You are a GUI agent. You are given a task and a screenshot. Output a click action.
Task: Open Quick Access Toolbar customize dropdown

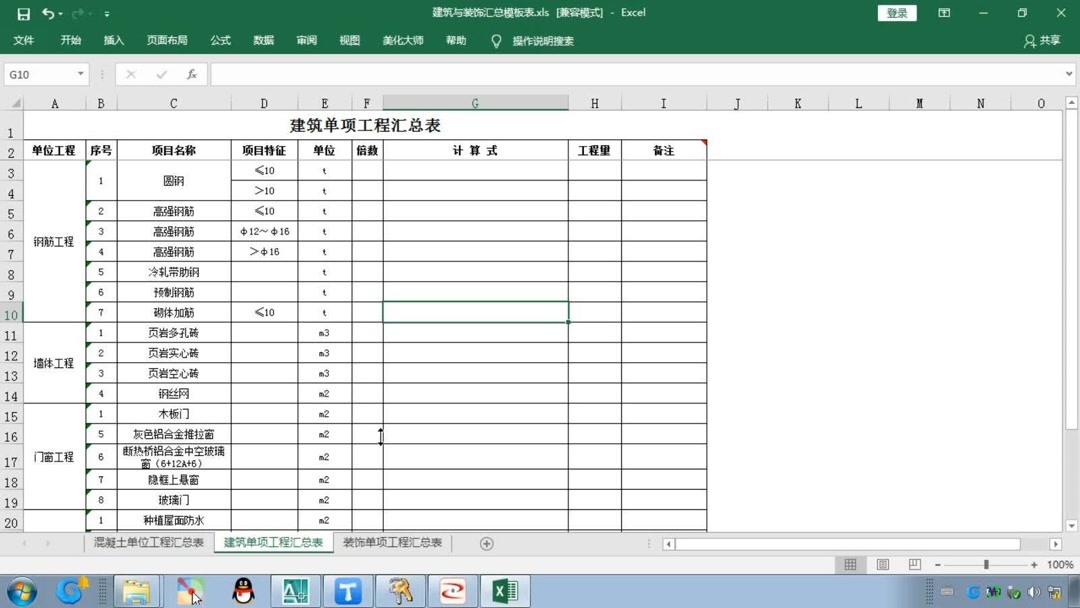click(x=106, y=14)
